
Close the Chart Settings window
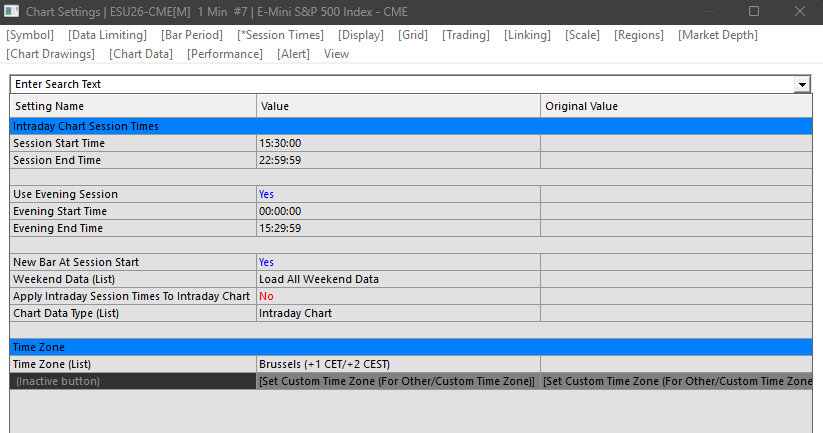[x=799, y=11]
